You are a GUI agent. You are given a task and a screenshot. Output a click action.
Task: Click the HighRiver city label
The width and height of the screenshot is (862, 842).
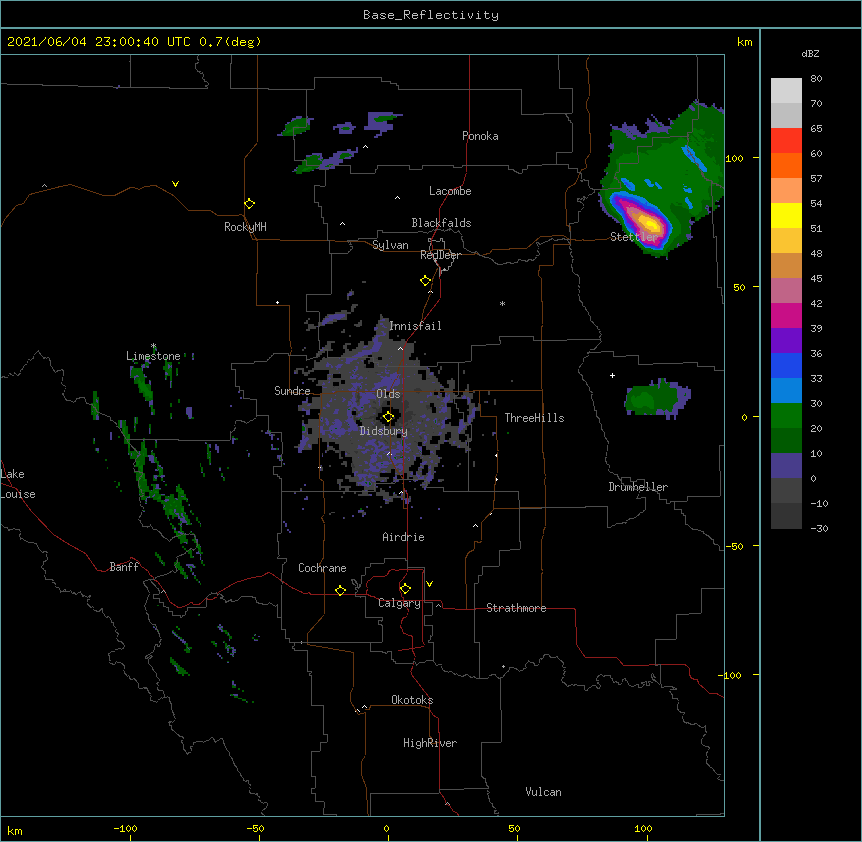tap(430, 743)
